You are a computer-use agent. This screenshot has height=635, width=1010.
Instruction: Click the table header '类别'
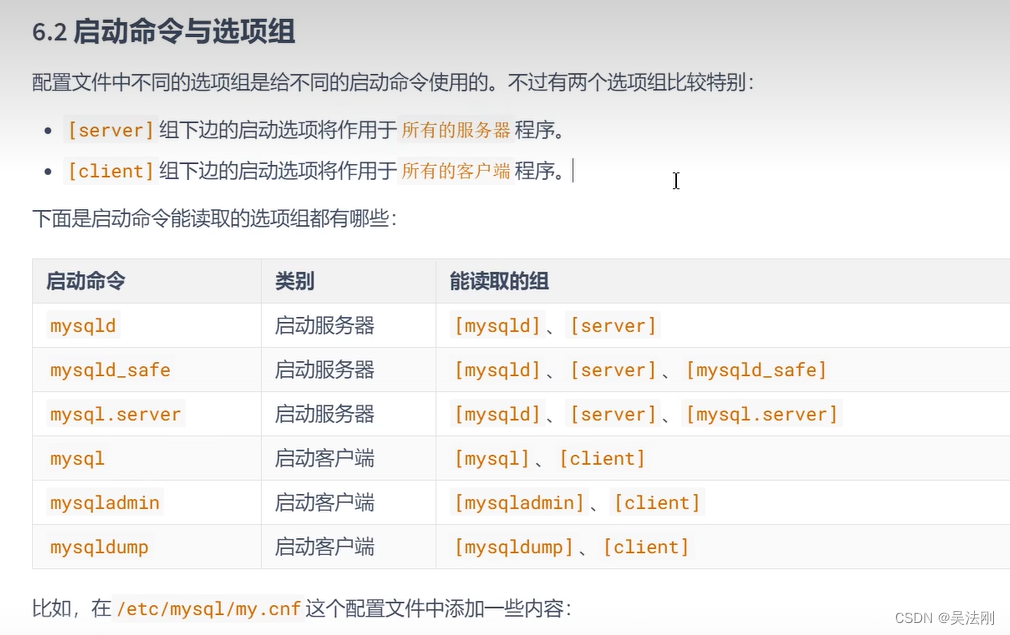[294, 281]
